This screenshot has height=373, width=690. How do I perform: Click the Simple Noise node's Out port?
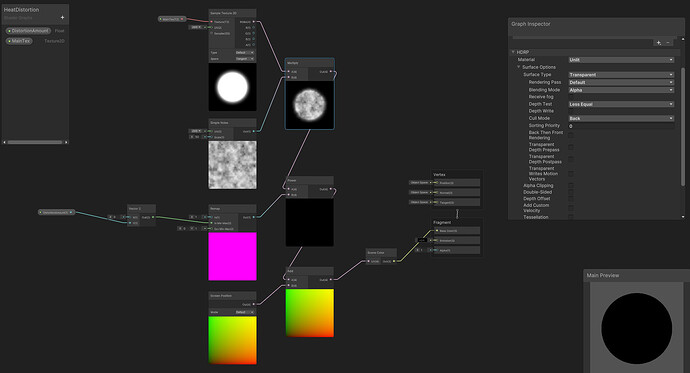pyautogui.click(x=254, y=131)
